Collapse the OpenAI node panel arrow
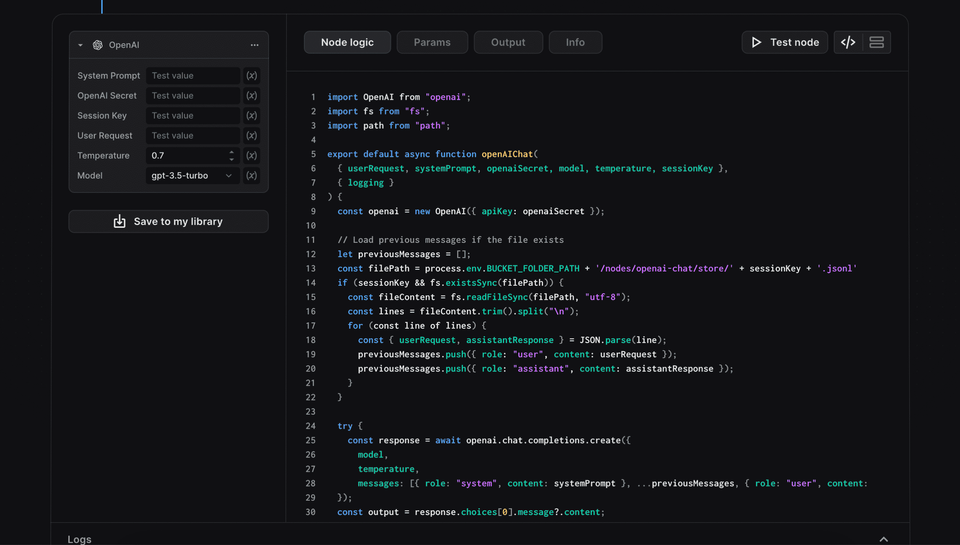The image size is (960, 545). pyautogui.click(x=81, y=45)
